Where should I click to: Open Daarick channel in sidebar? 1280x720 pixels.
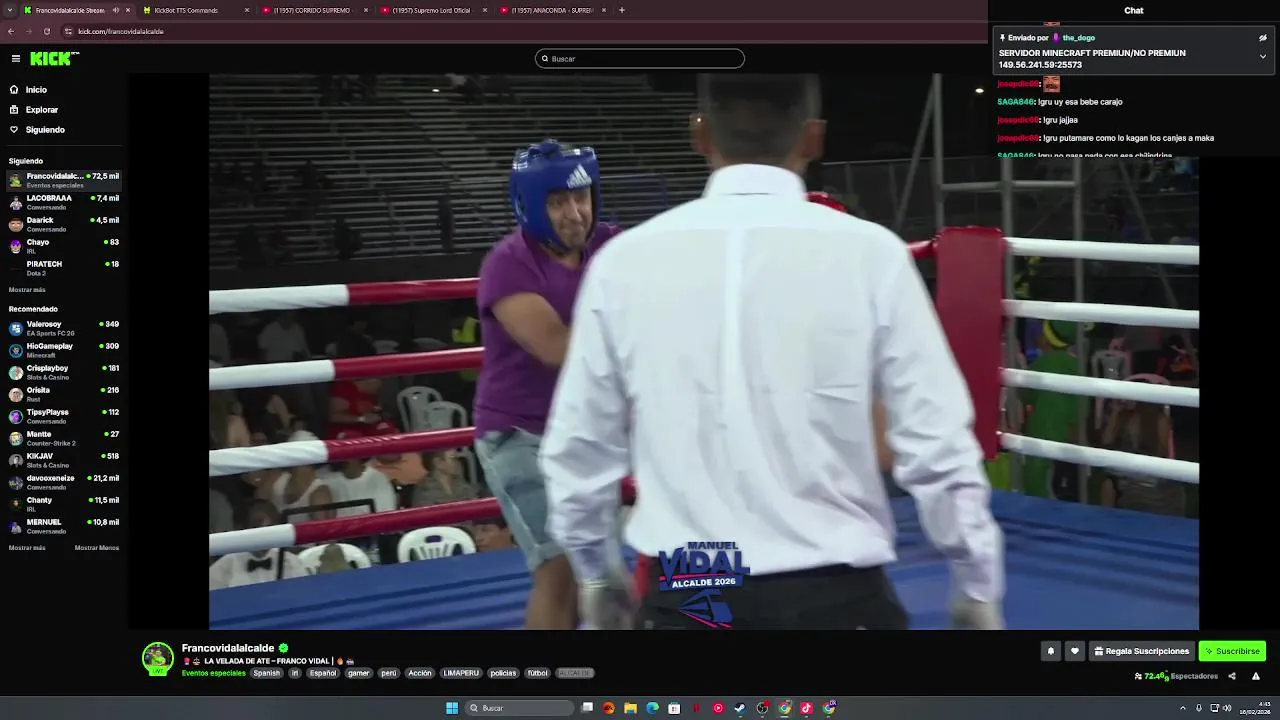(x=64, y=224)
